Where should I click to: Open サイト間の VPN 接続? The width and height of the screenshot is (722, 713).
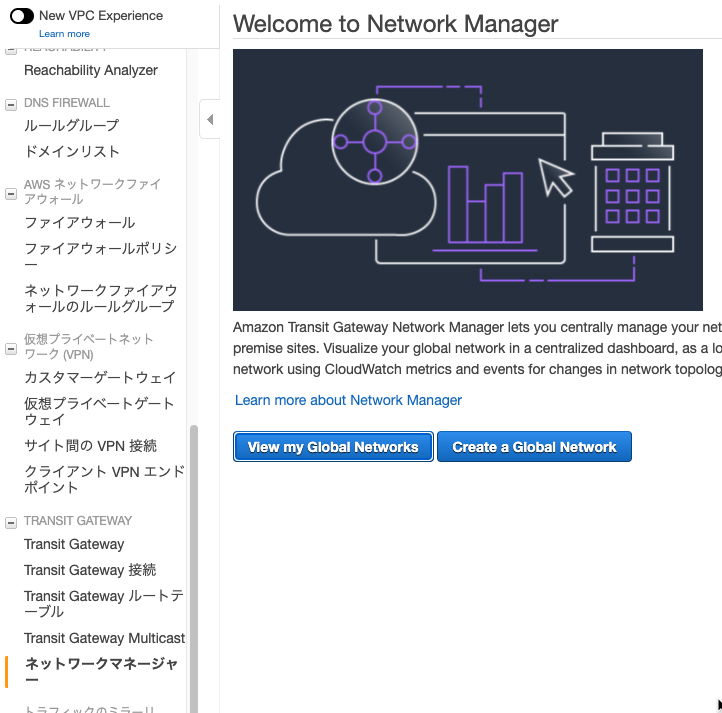coord(90,445)
